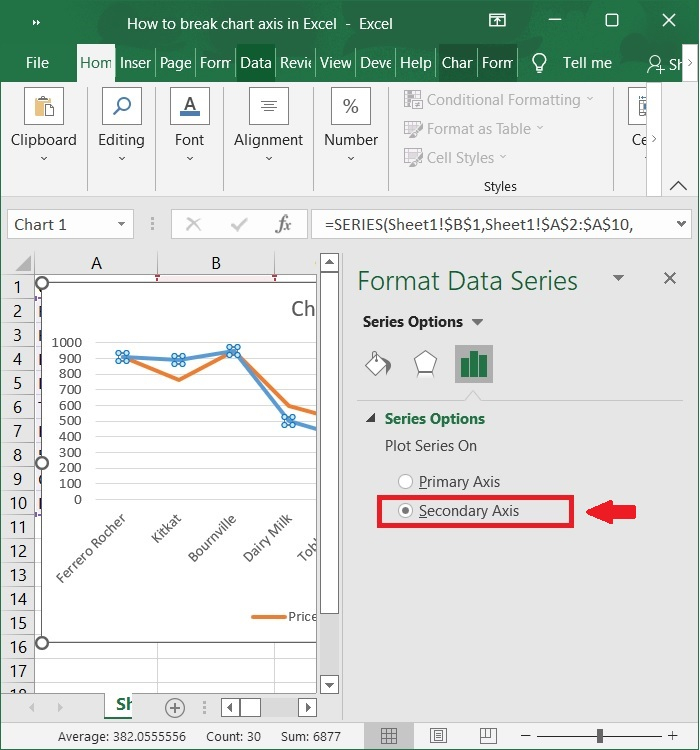Click the Tell me search box
Screen dimensions: 700x750
click(587, 63)
